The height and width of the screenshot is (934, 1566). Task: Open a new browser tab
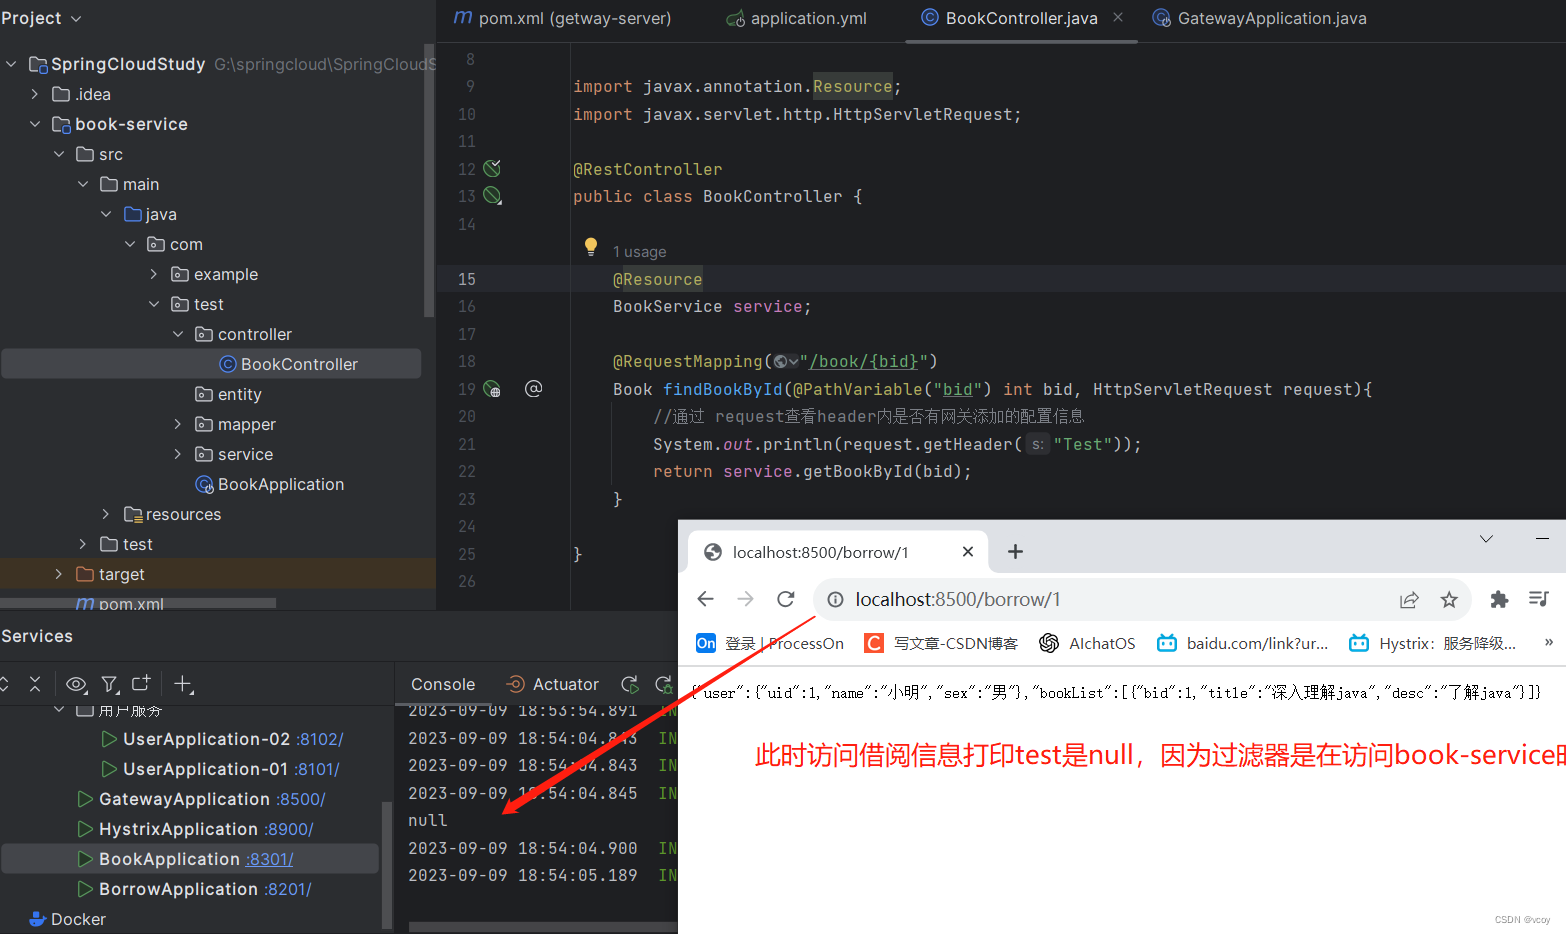pos(1015,552)
